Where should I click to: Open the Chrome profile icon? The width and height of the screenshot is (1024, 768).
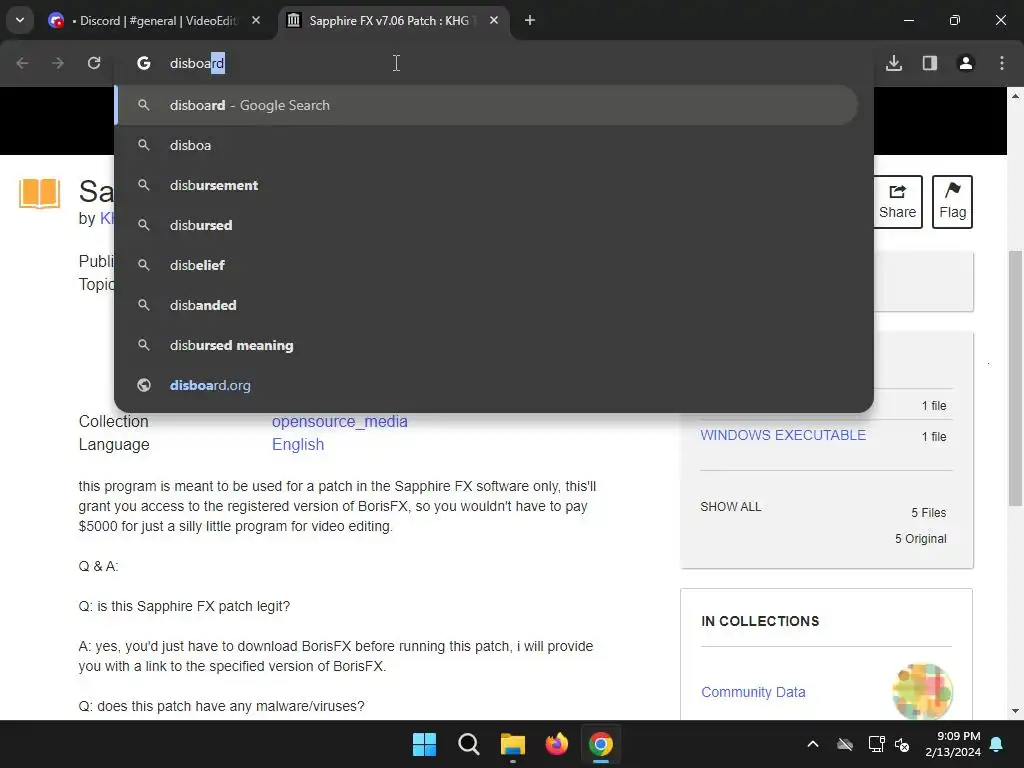[x=966, y=63]
